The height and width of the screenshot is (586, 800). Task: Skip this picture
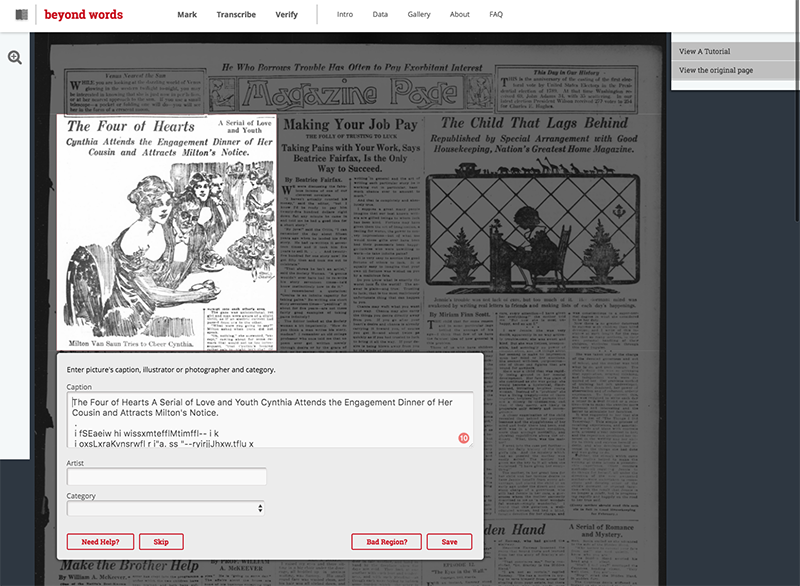pos(161,542)
